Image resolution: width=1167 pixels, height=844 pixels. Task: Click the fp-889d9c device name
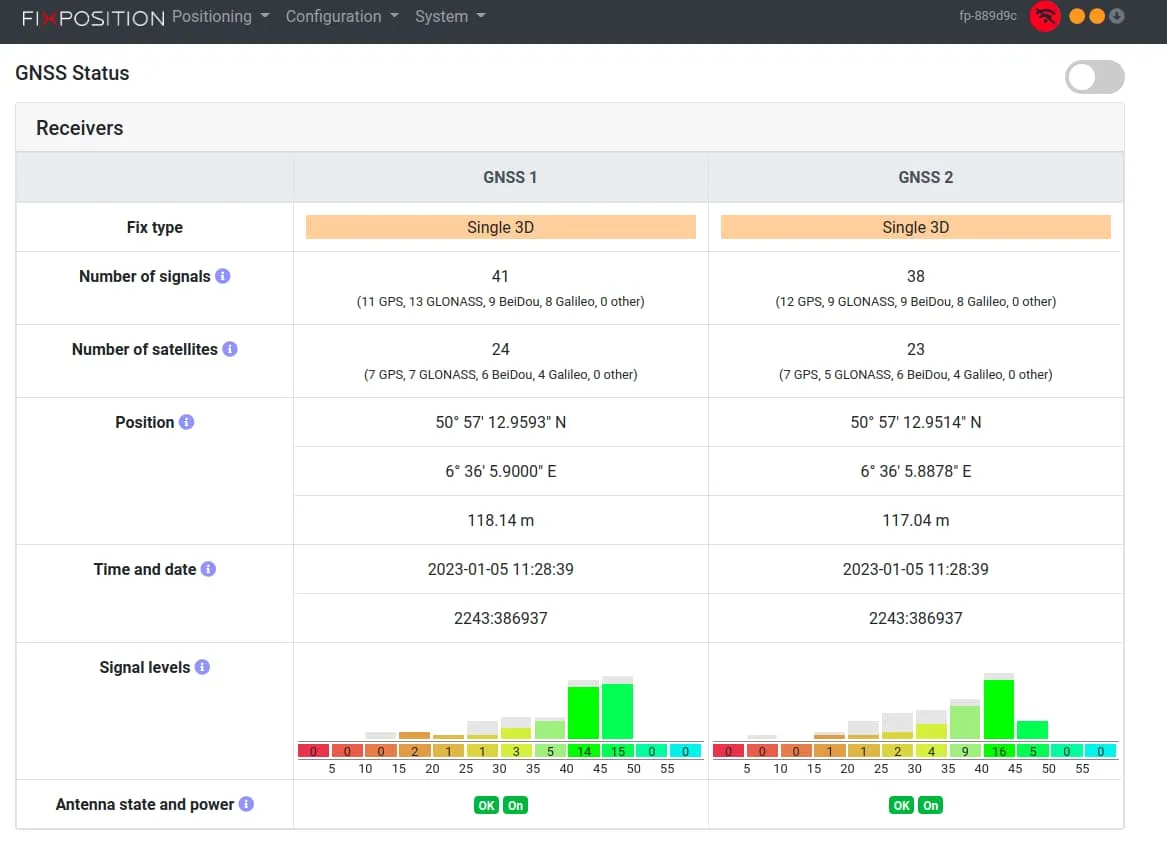(988, 17)
